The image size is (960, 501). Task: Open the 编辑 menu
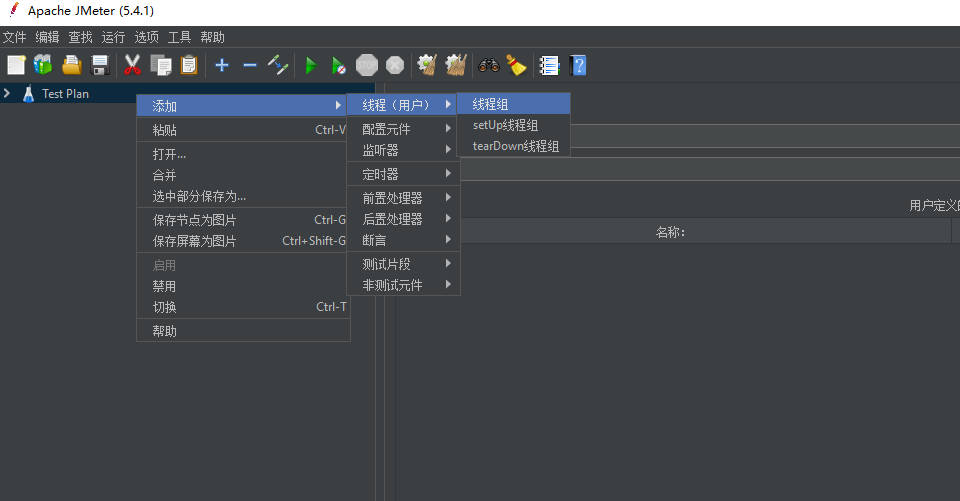click(47, 37)
